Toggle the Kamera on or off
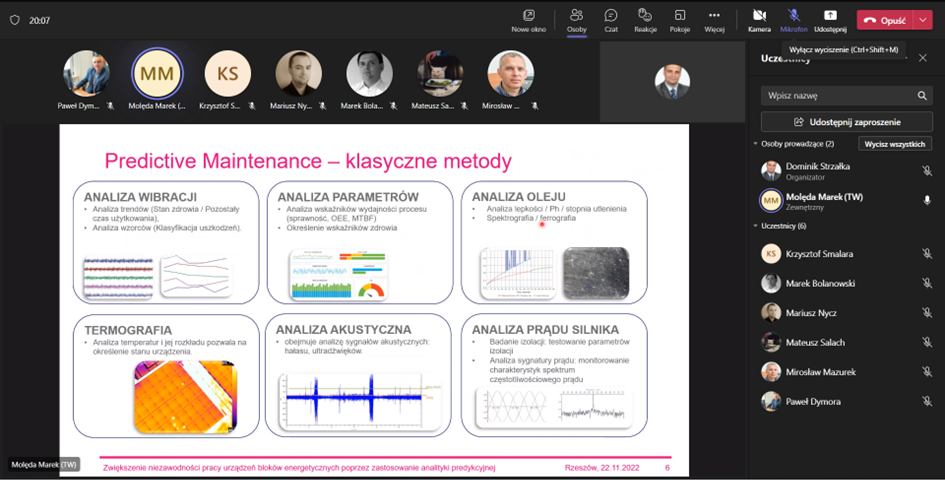Viewport: 945px width, 480px height. click(759, 19)
